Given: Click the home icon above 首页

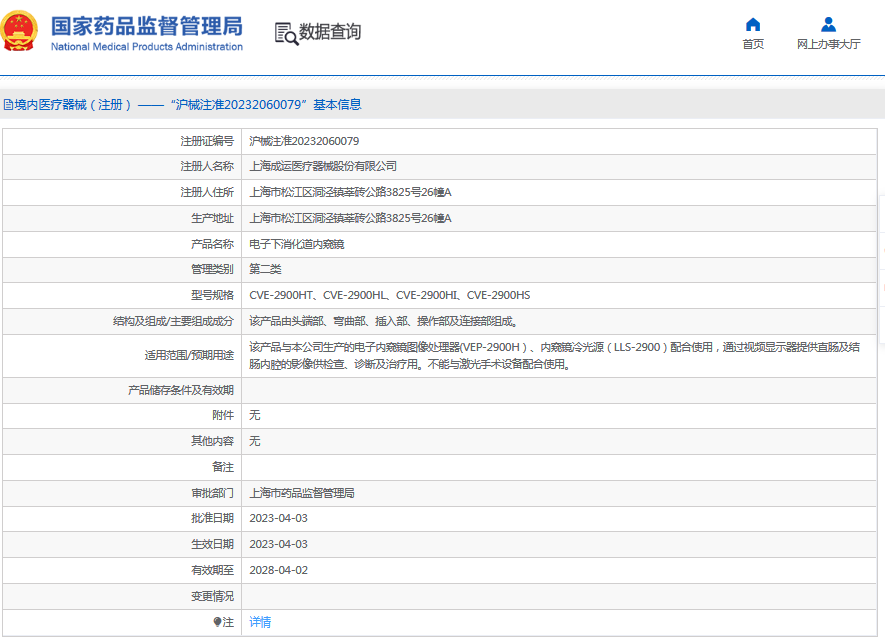Looking at the screenshot, I should [753, 25].
